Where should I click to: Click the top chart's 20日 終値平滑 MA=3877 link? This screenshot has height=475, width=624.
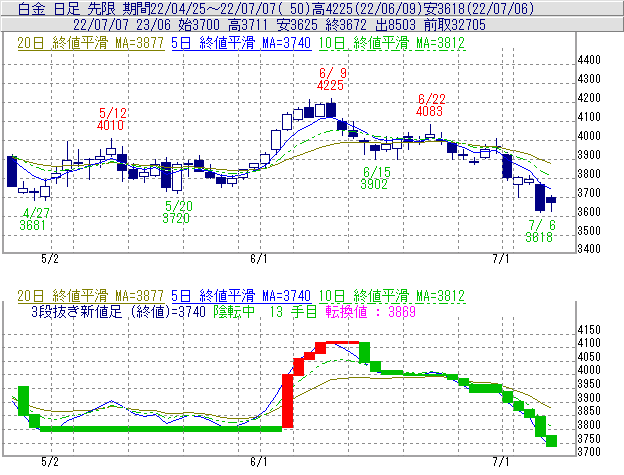[91, 43]
